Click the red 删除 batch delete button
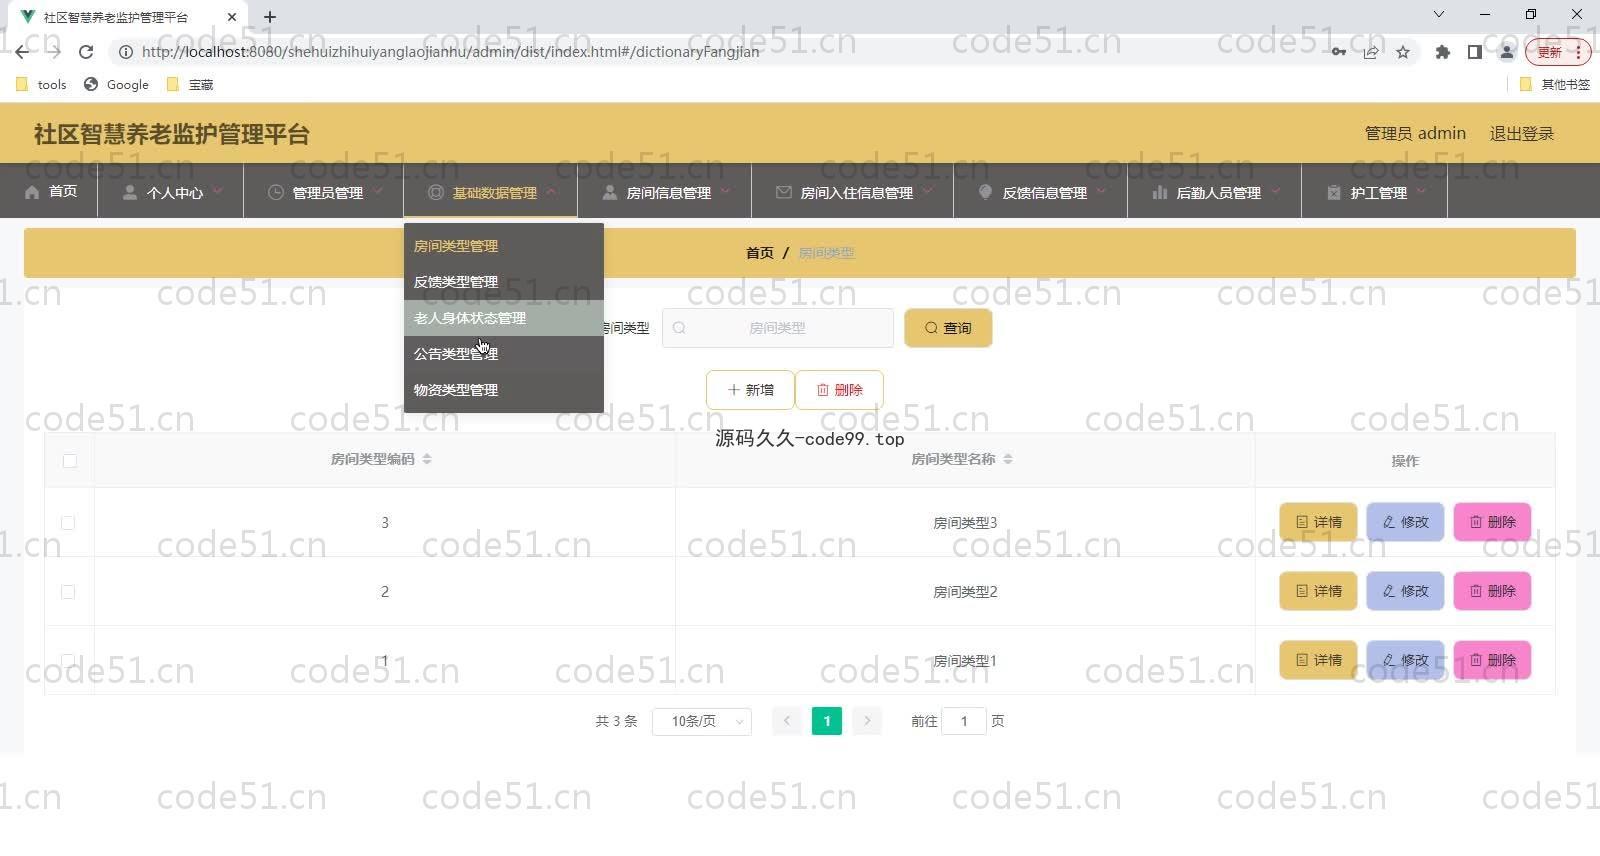 click(x=839, y=390)
